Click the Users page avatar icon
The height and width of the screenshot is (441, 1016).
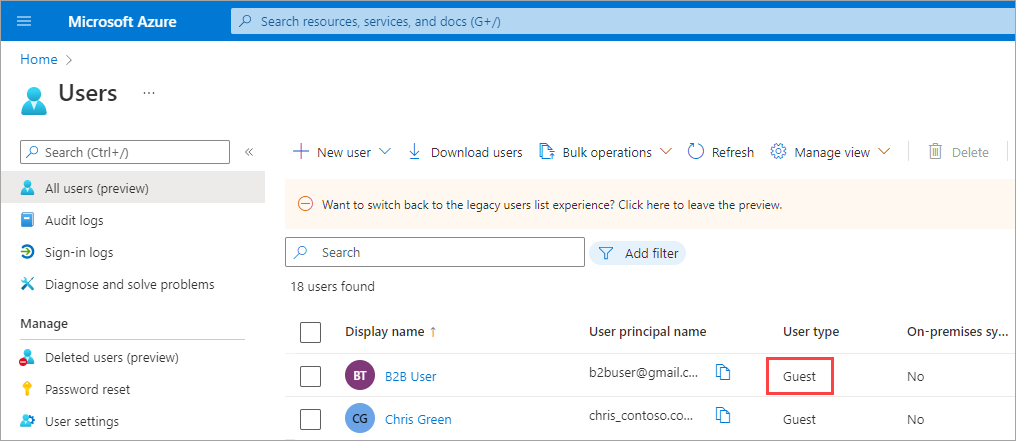tap(34, 100)
